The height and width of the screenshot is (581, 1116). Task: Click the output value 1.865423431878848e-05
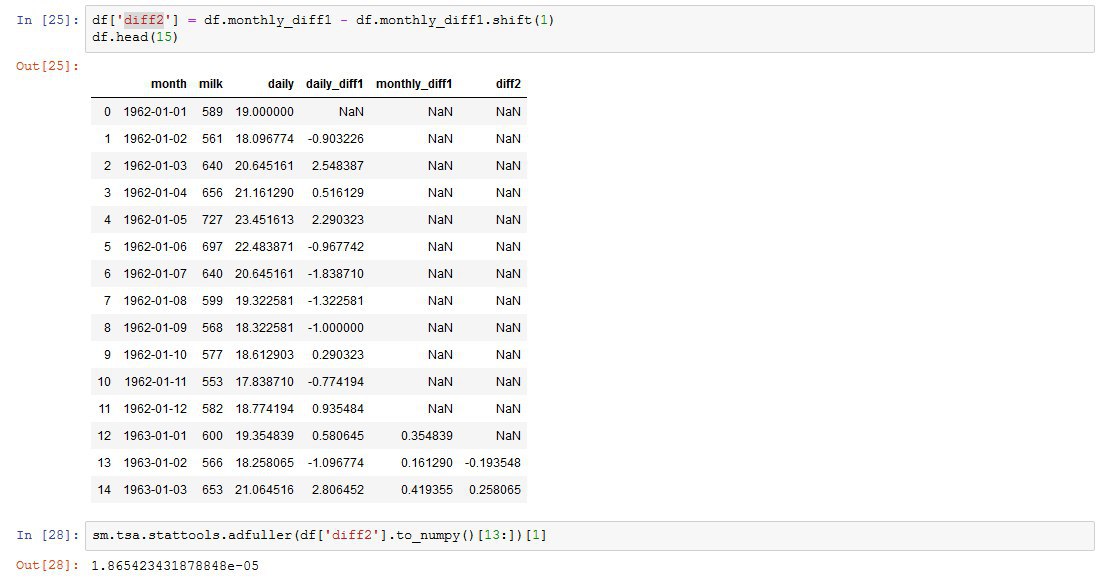click(x=175, y=565)
